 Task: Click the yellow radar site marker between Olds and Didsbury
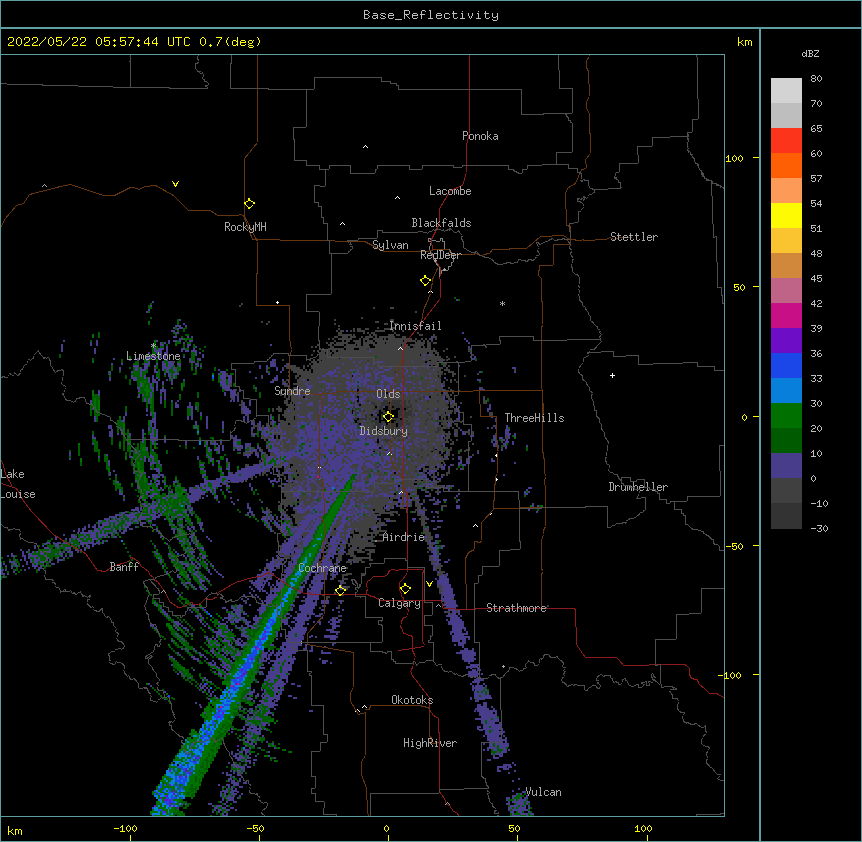[388, 417]
